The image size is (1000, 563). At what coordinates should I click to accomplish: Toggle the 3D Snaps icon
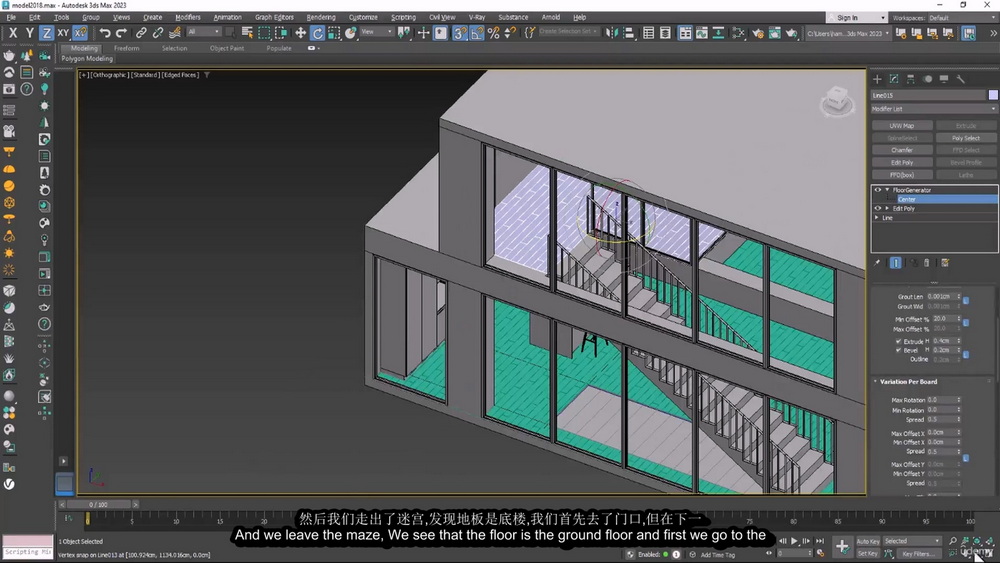pyautogui.click(x=459, y=33)
